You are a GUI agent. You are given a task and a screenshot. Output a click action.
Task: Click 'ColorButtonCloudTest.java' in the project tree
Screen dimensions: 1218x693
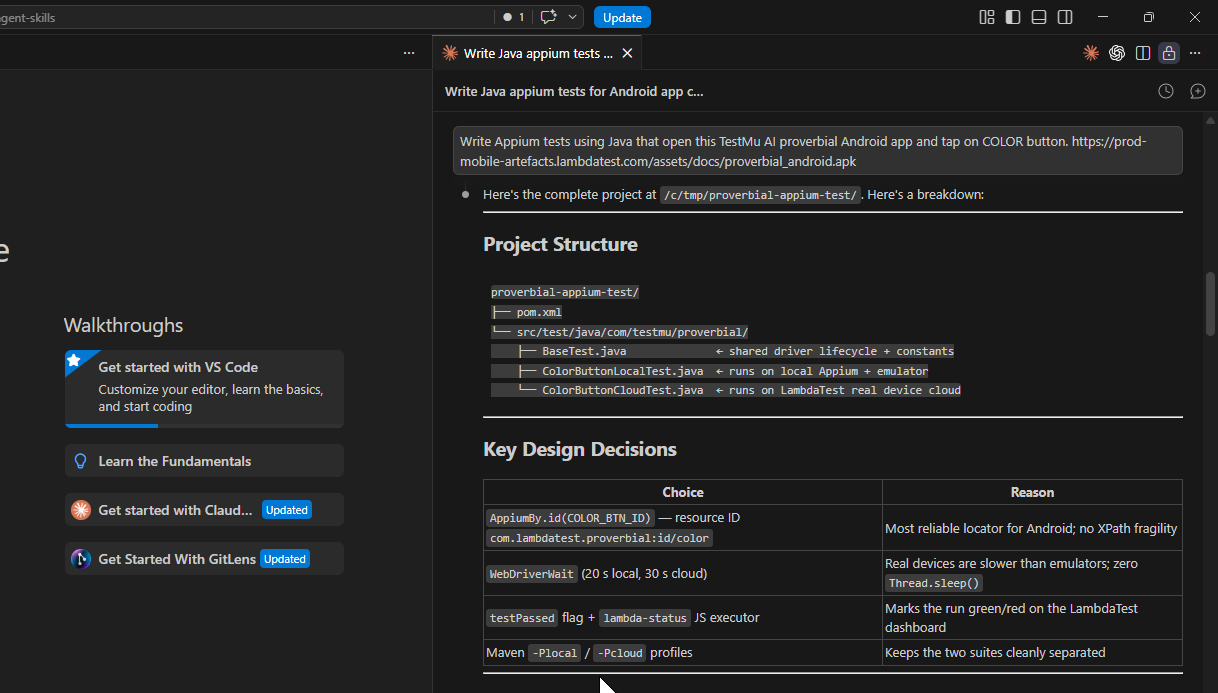click(623, 390)
